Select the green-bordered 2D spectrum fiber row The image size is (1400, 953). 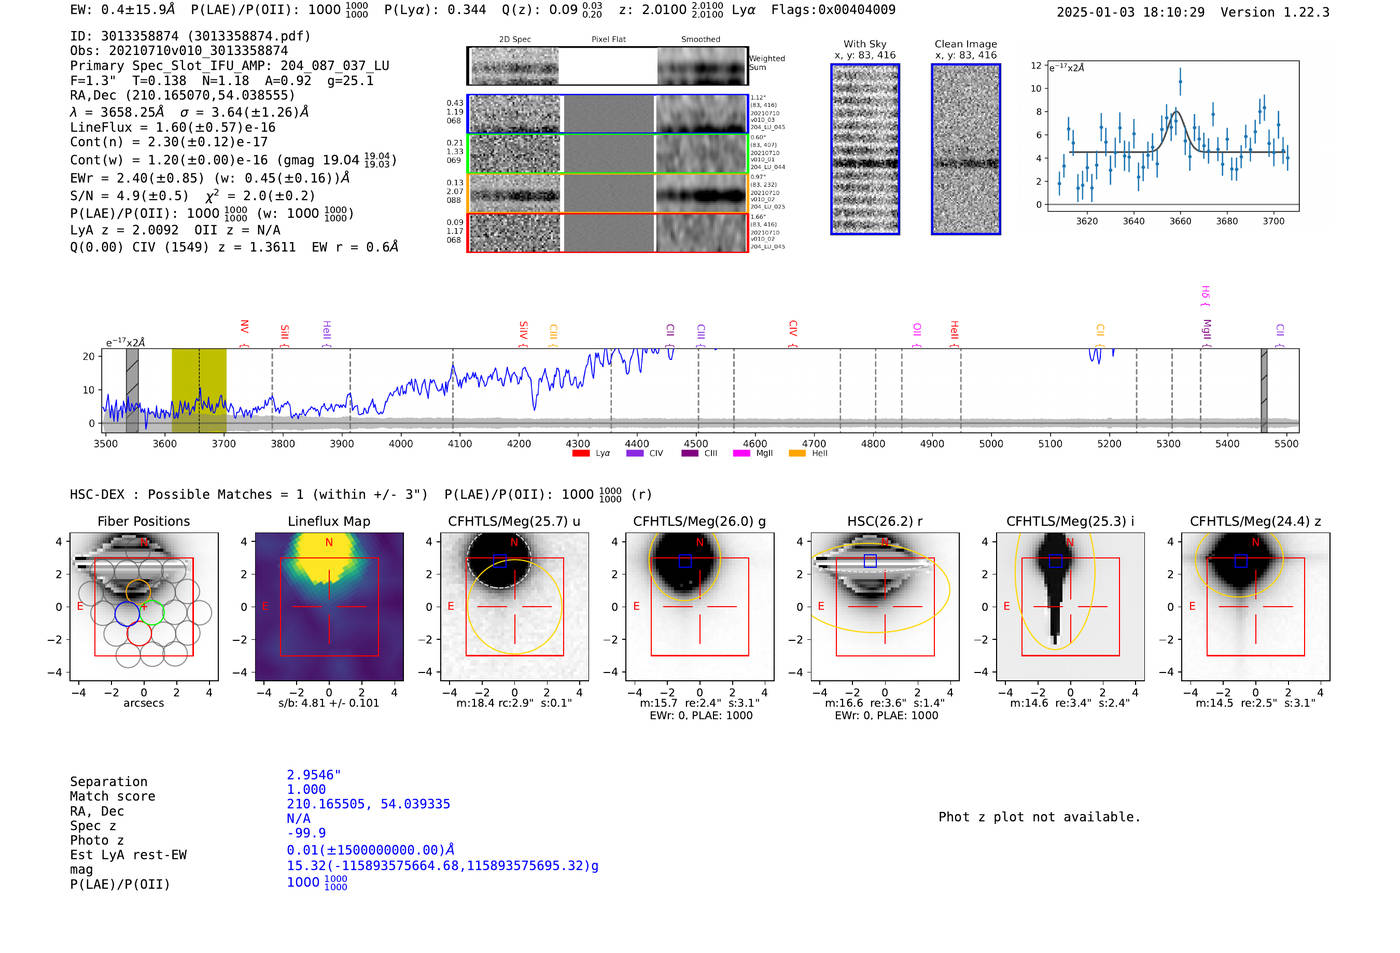[608, 153]
